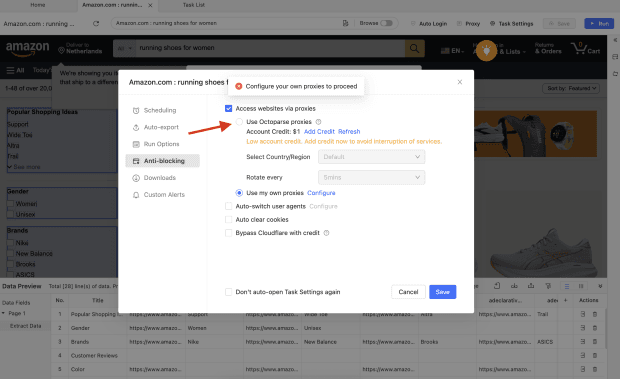Delete row 3 Brands with the trash icon
This screenshot has height=379, width=620.
coord(595,342)
